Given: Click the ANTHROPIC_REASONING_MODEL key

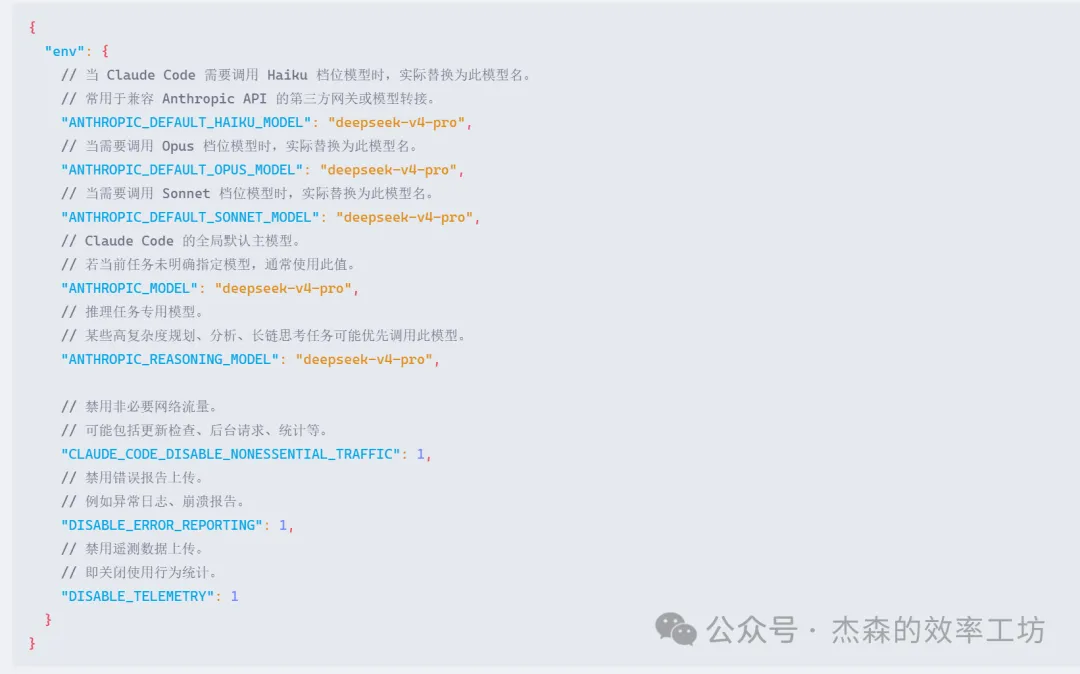Looking at the screenshot, I should [170, 359].
